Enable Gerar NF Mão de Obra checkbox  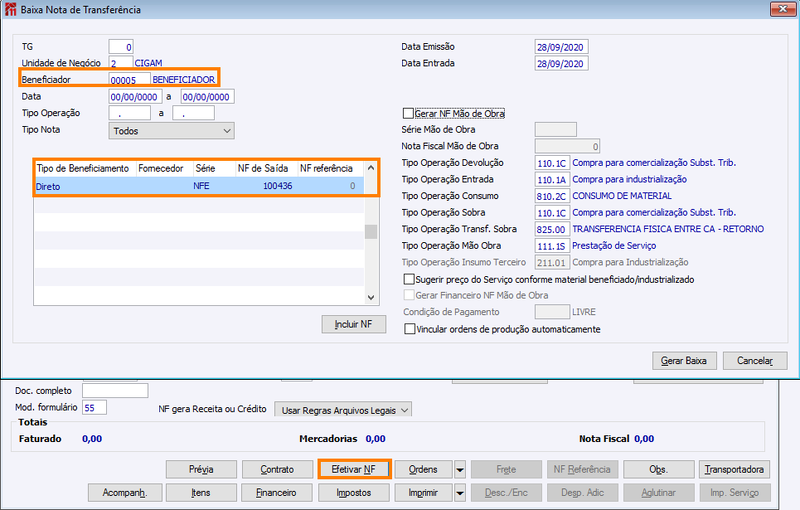409,113
